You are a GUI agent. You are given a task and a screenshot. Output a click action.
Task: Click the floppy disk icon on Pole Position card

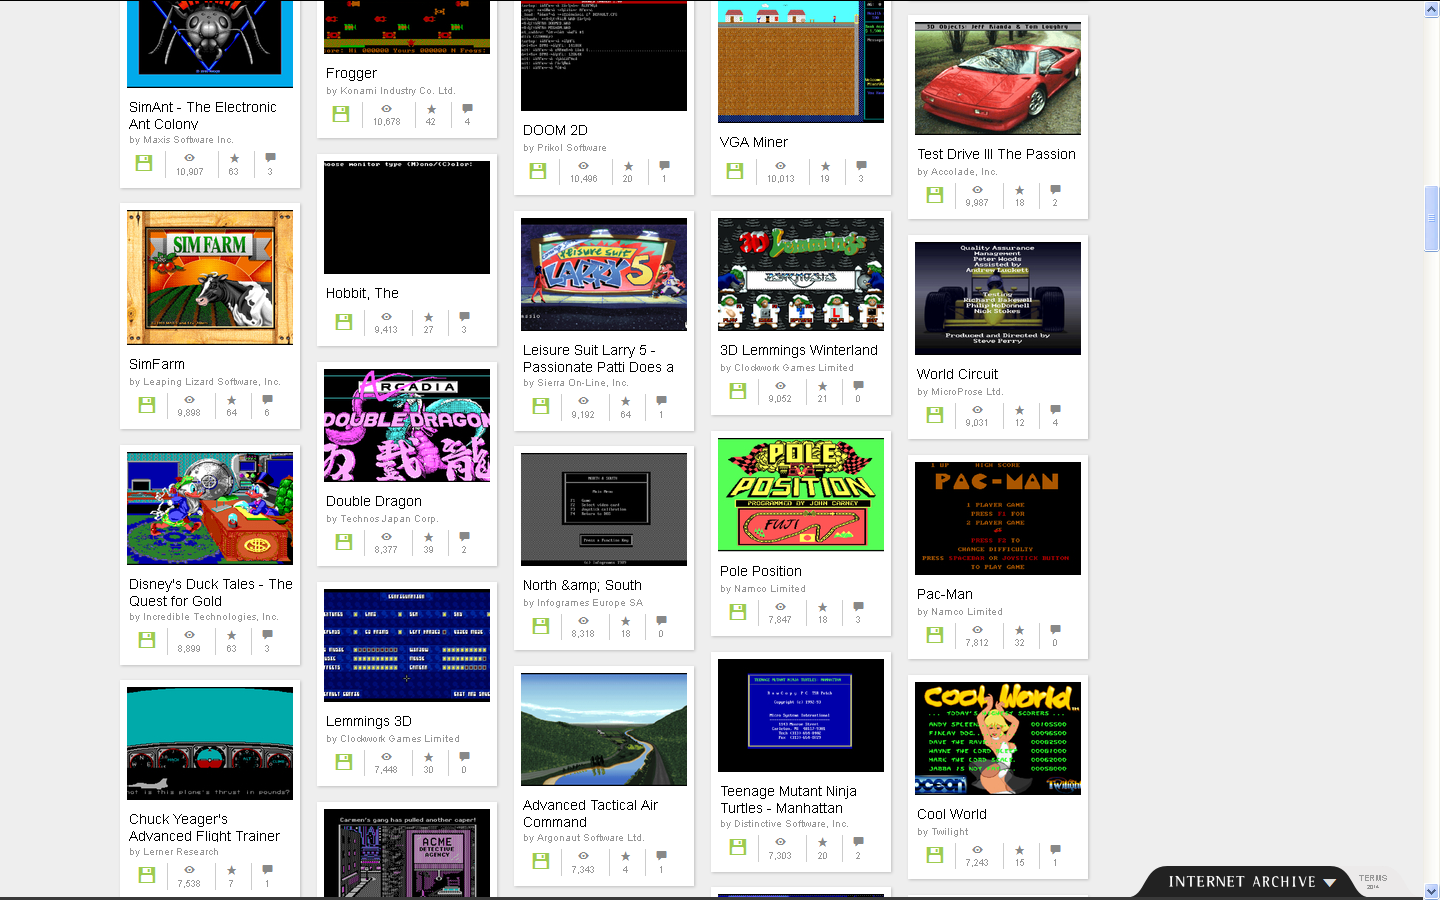pos(738,612)
